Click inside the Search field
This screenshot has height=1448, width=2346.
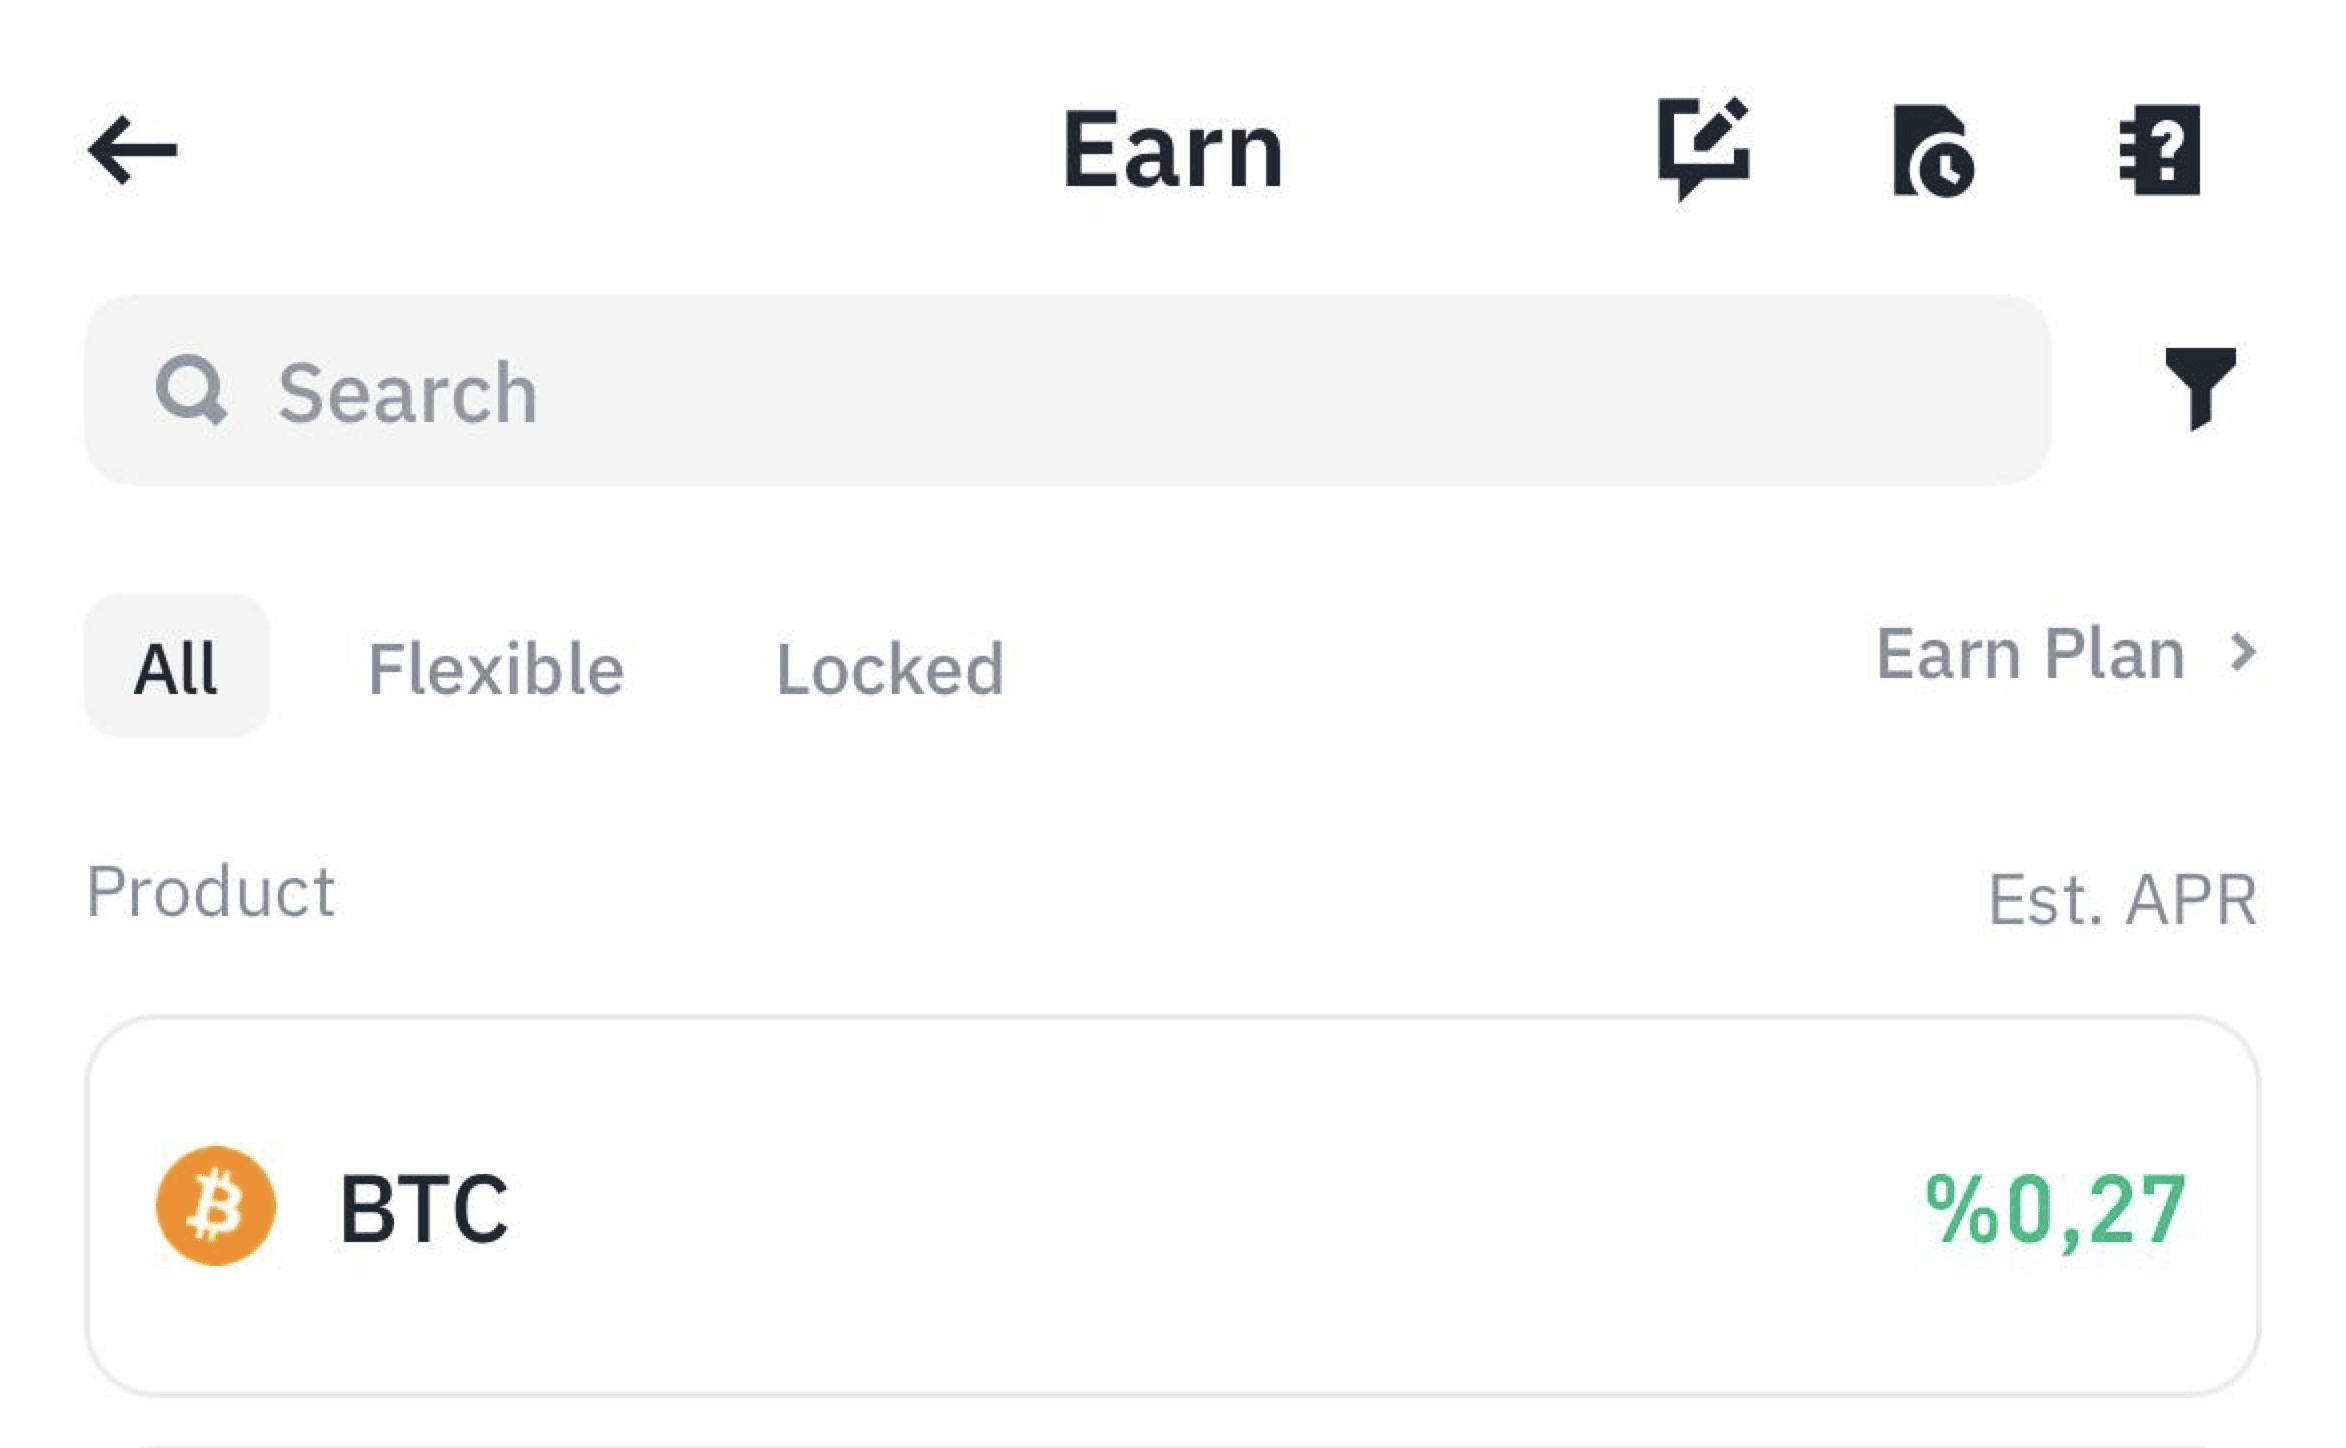point(1068,390)
